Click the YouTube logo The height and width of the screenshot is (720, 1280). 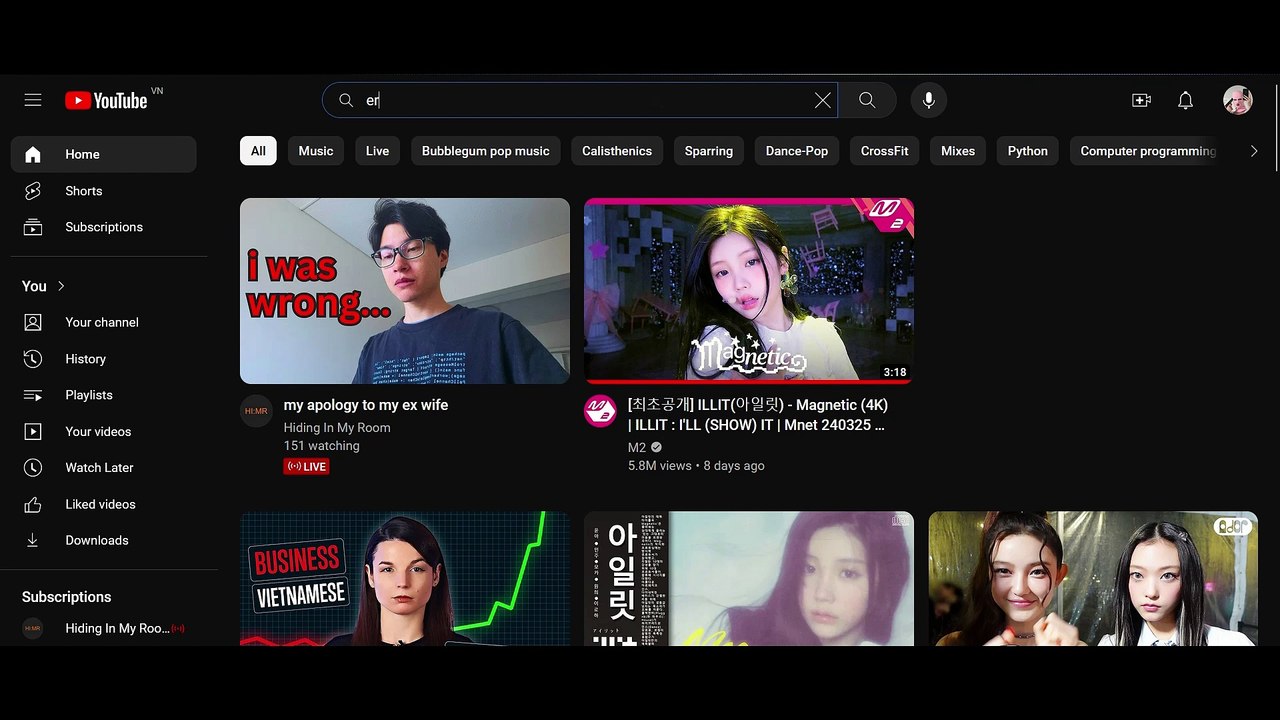pyautogui.click(x=106, y=100)
